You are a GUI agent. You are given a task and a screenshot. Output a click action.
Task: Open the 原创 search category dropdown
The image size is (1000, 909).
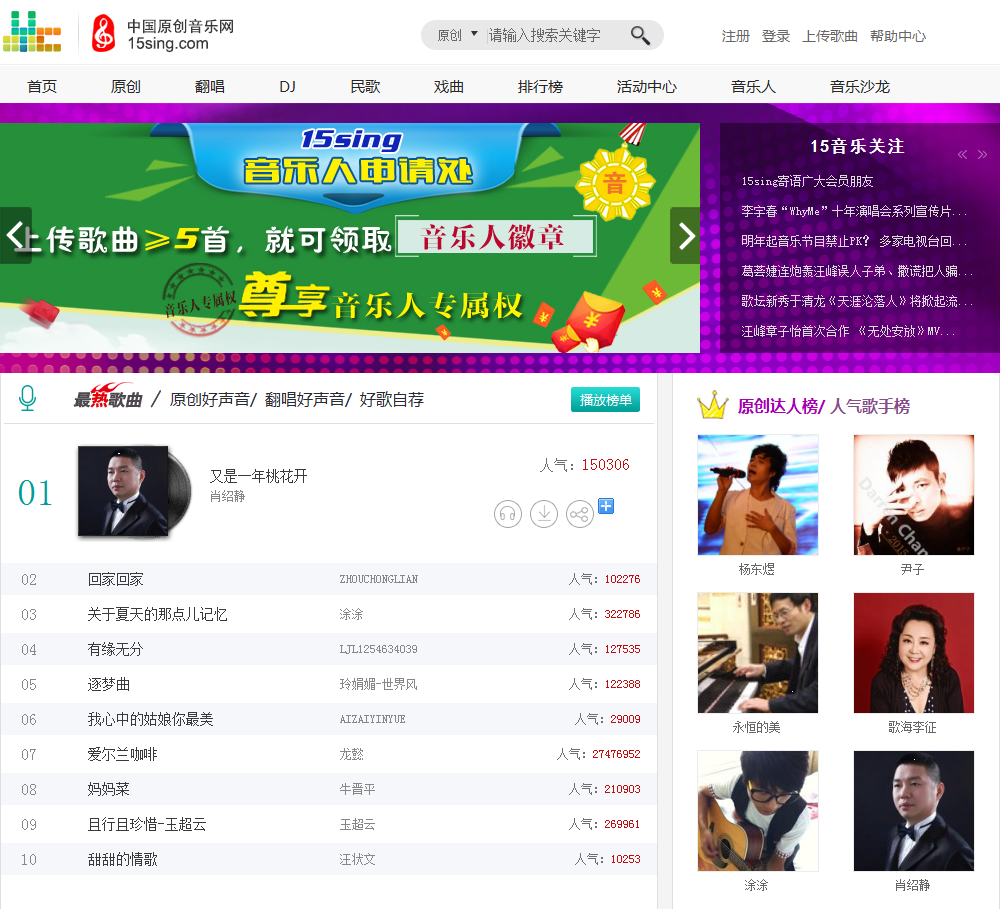coord(457,35)
